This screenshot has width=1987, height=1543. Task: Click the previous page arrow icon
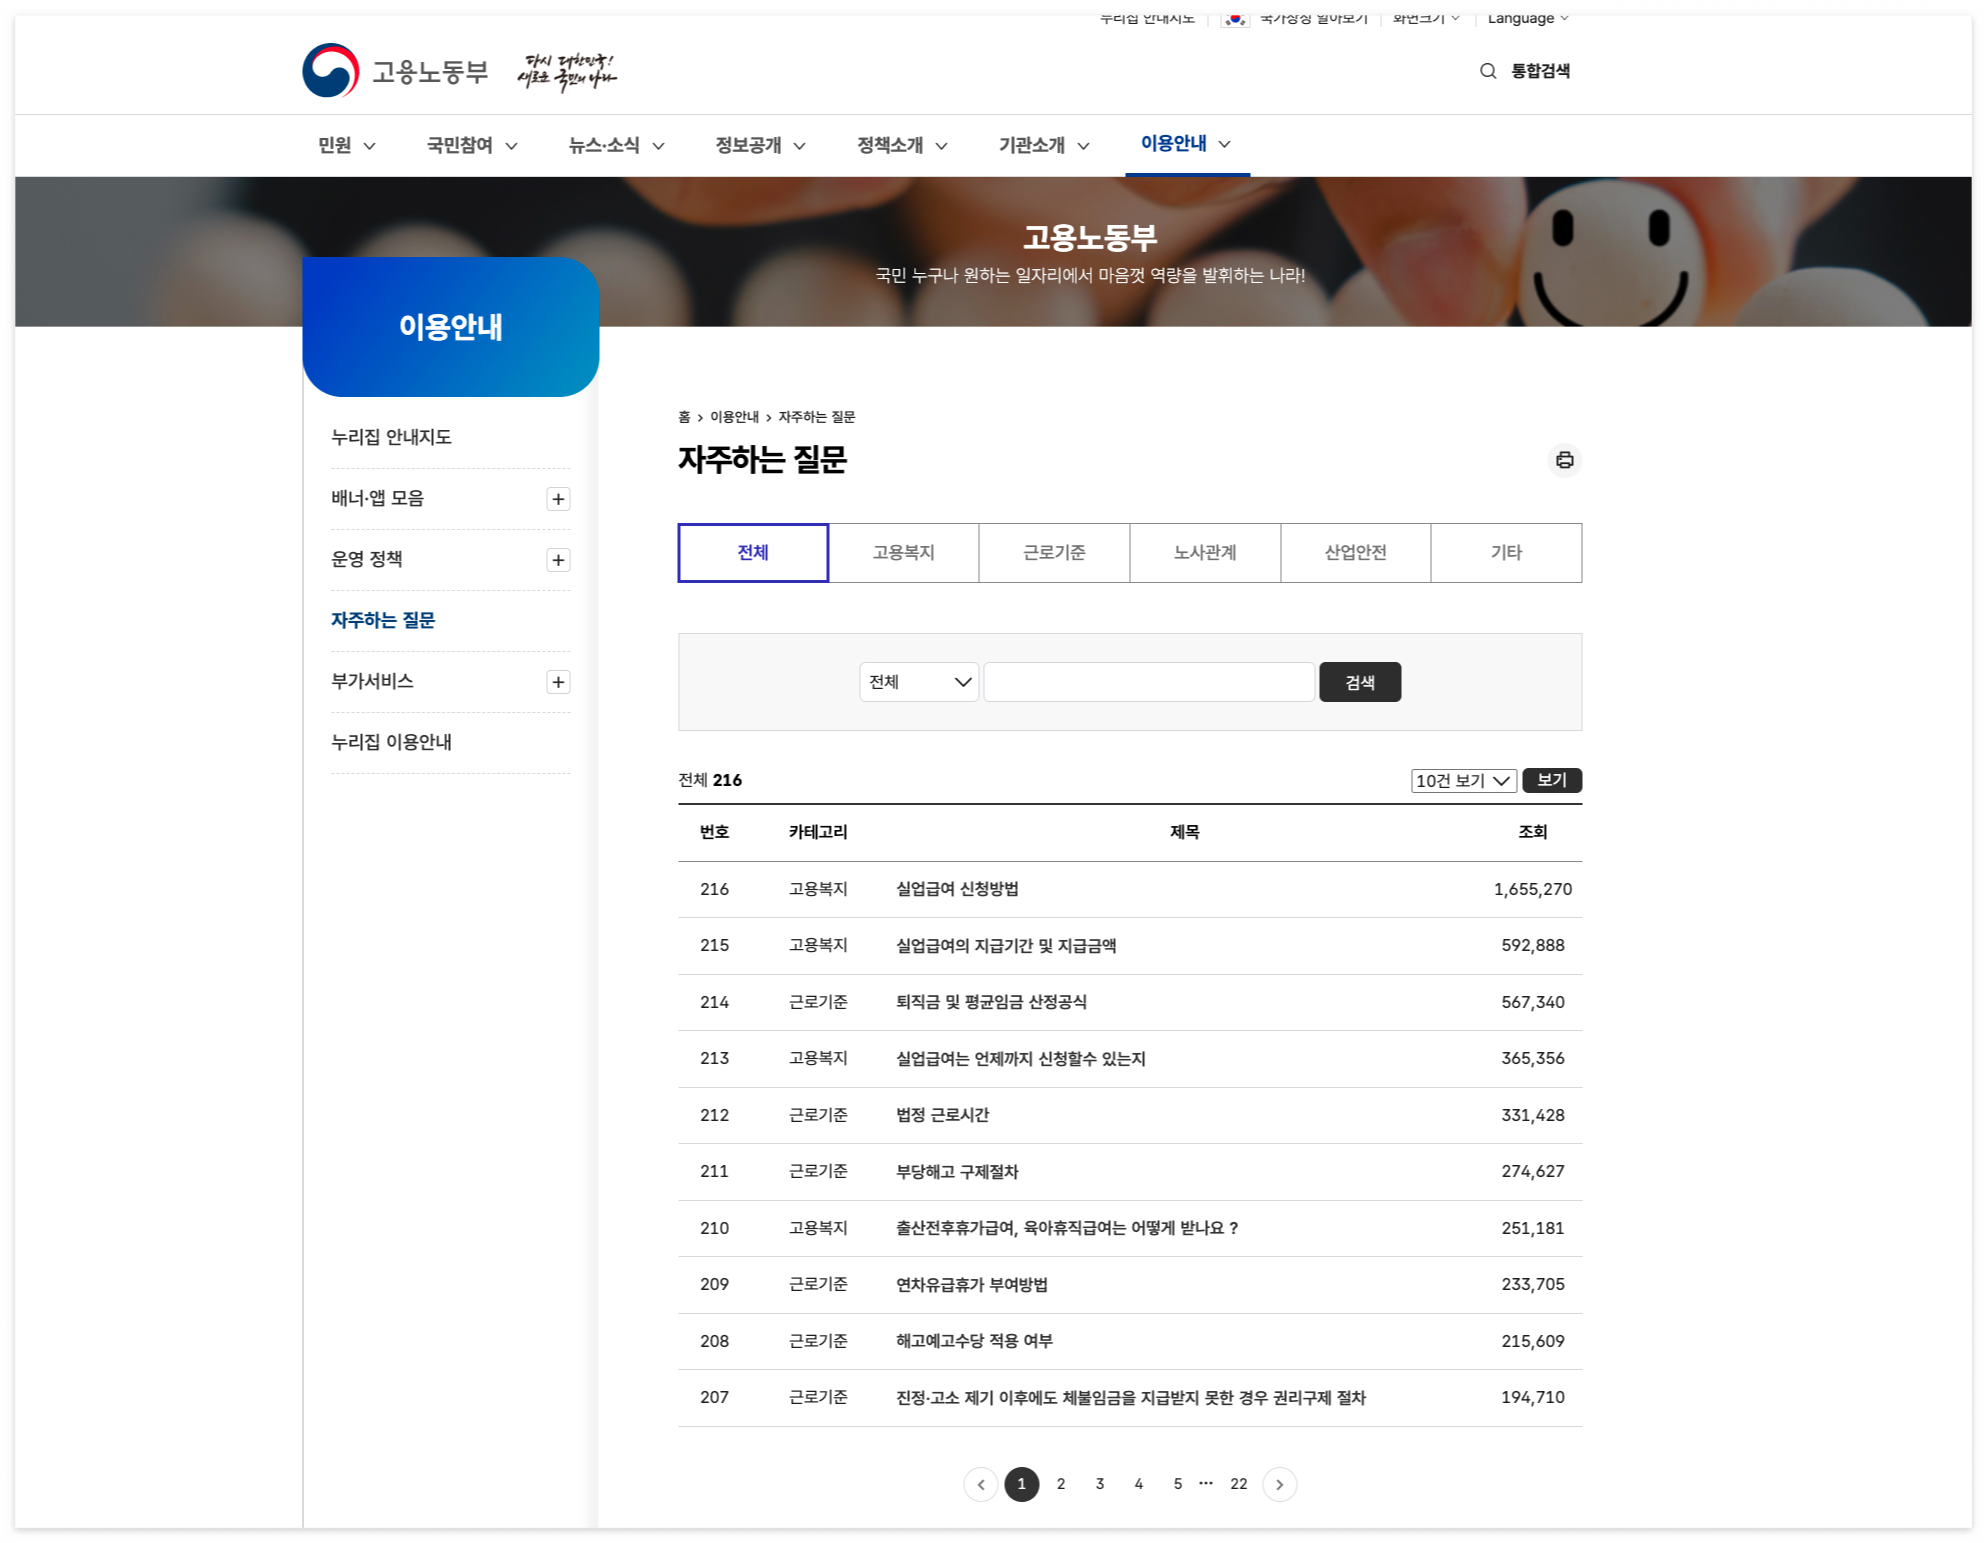tap(981, 1484)
